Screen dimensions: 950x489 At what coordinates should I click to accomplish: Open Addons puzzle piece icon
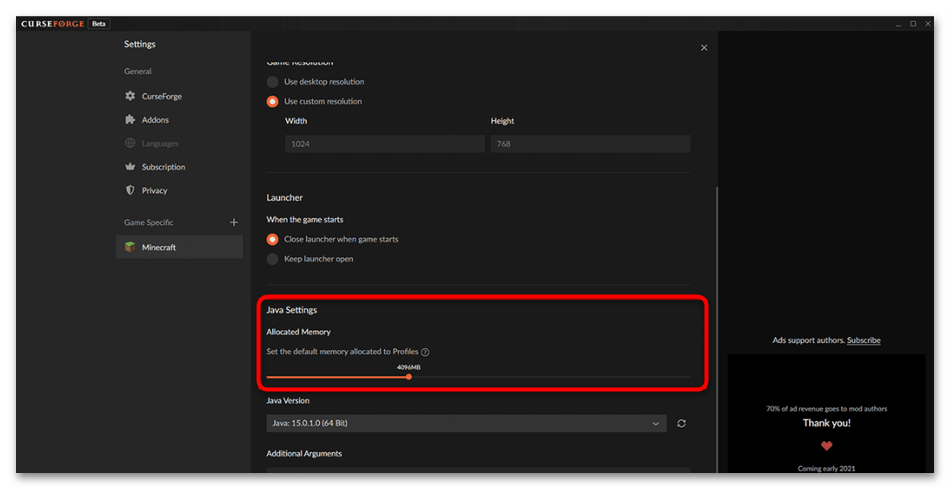click(x=130, y=119)
